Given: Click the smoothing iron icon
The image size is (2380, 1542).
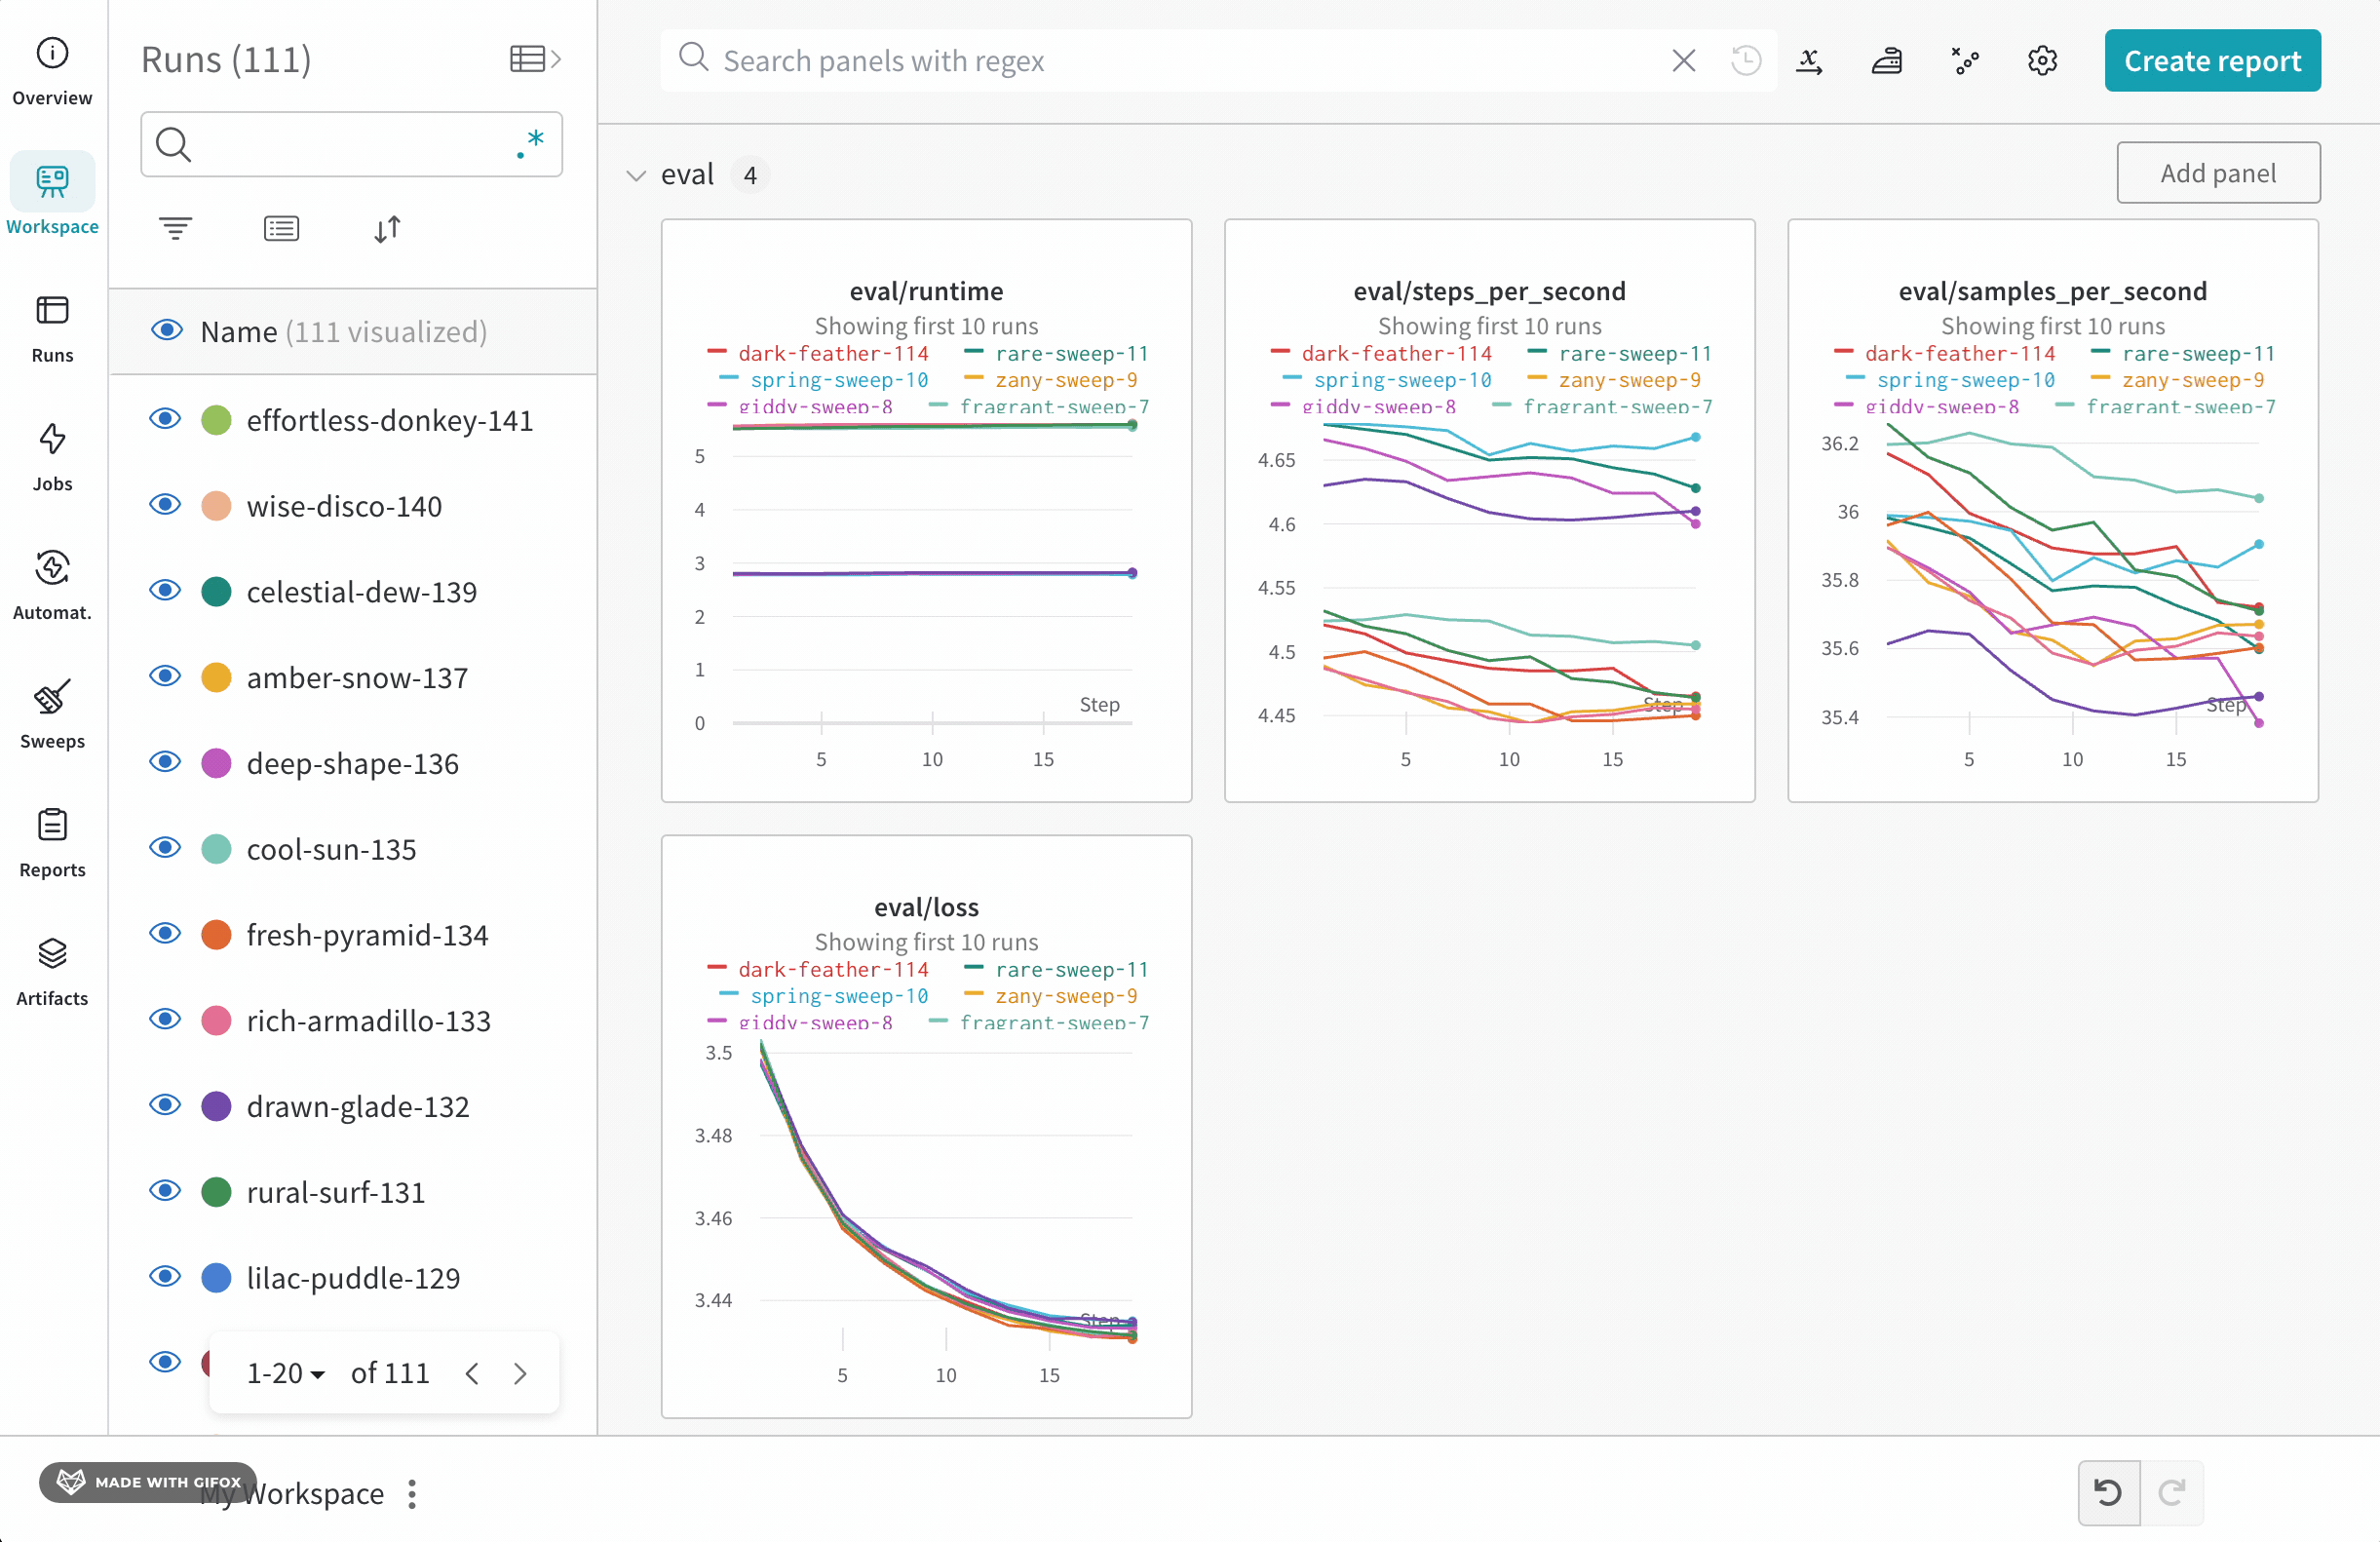Looking at the screenshot, I should coord(1886,61).
